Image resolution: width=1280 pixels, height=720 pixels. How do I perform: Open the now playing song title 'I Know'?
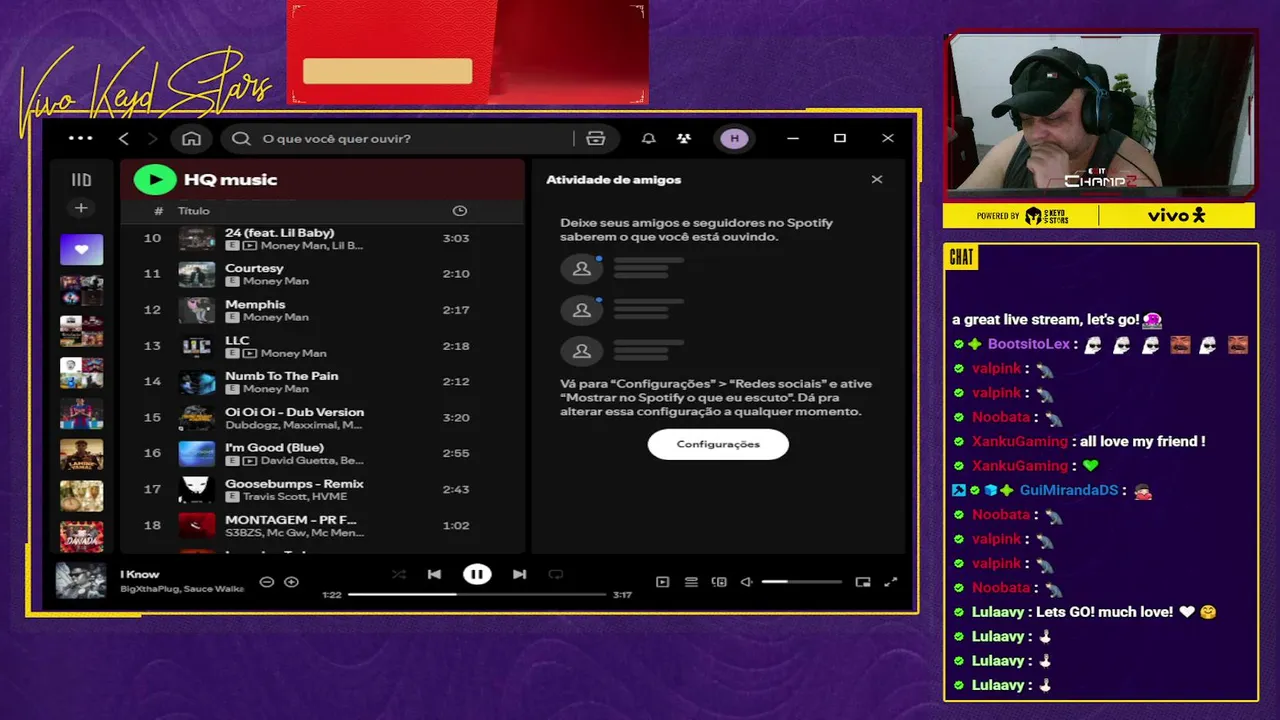140,574
